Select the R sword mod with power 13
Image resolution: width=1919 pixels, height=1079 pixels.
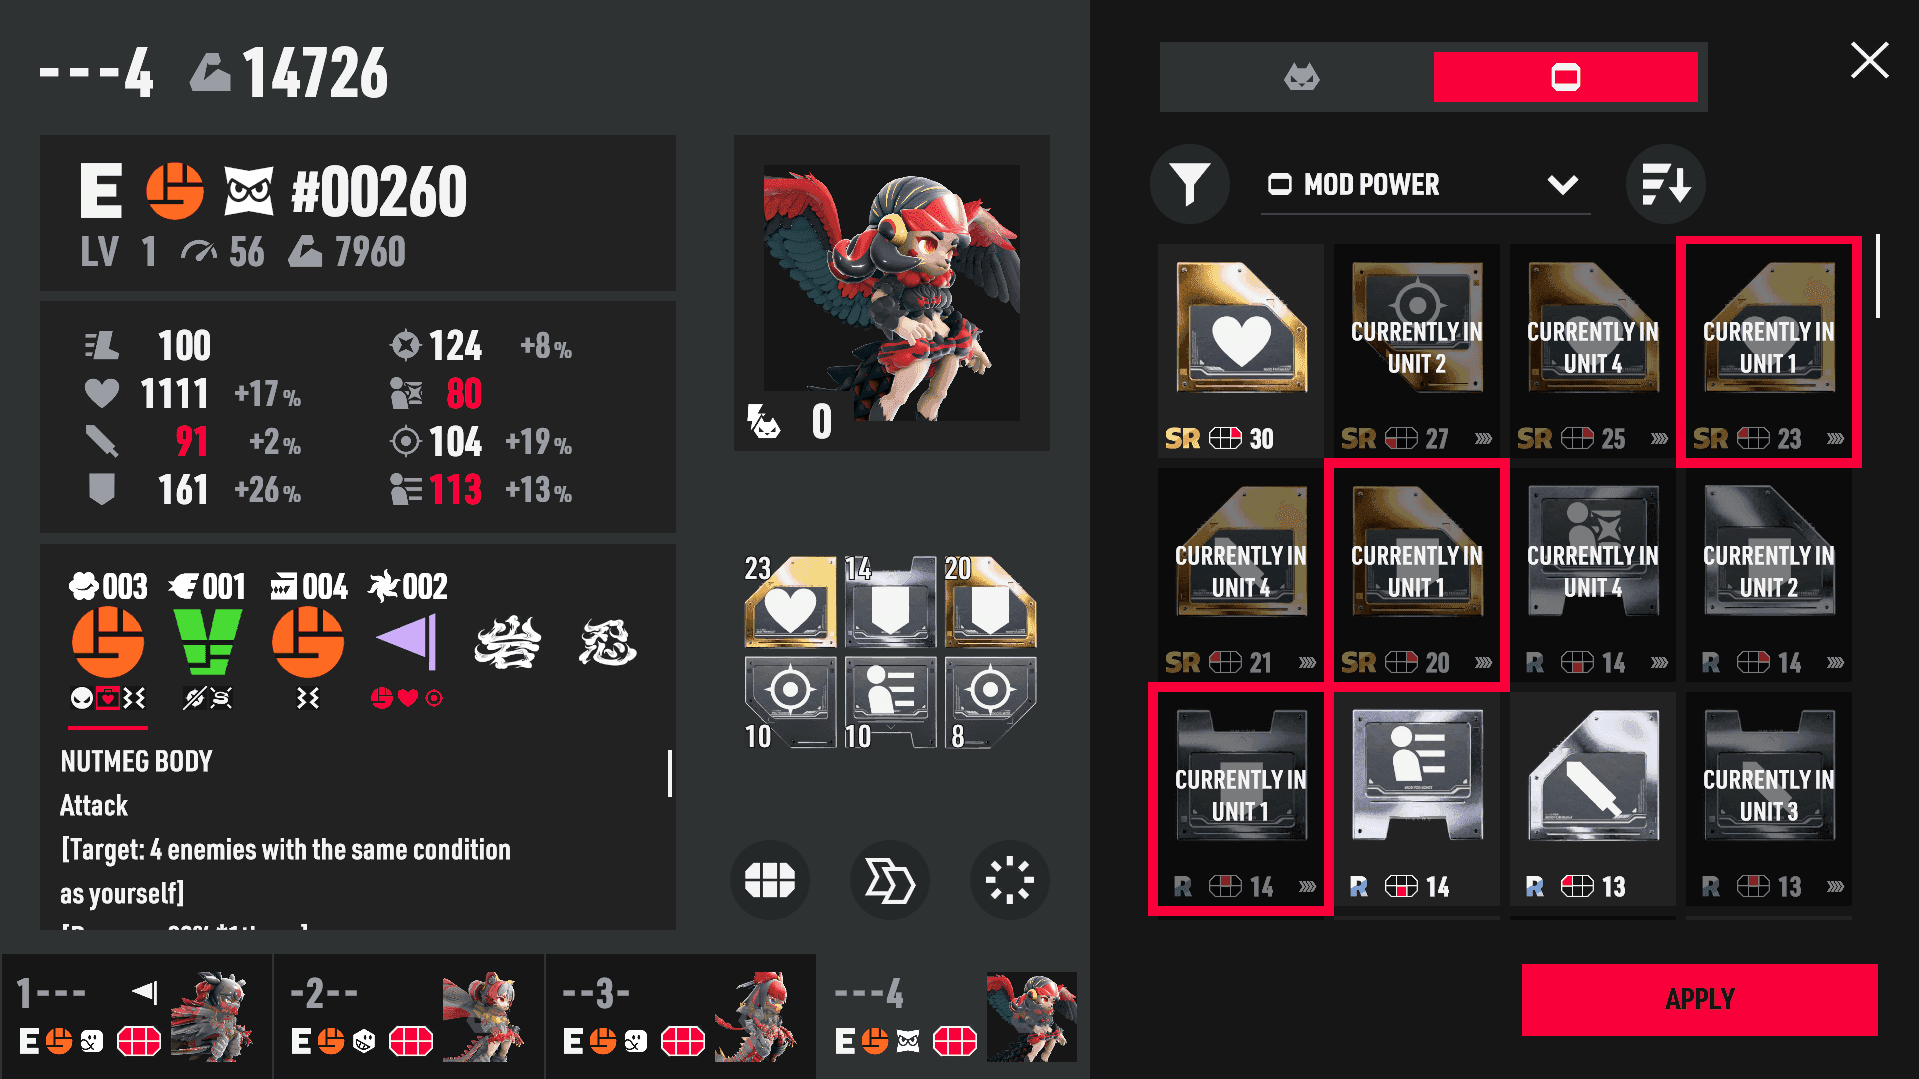[1593, 799]
